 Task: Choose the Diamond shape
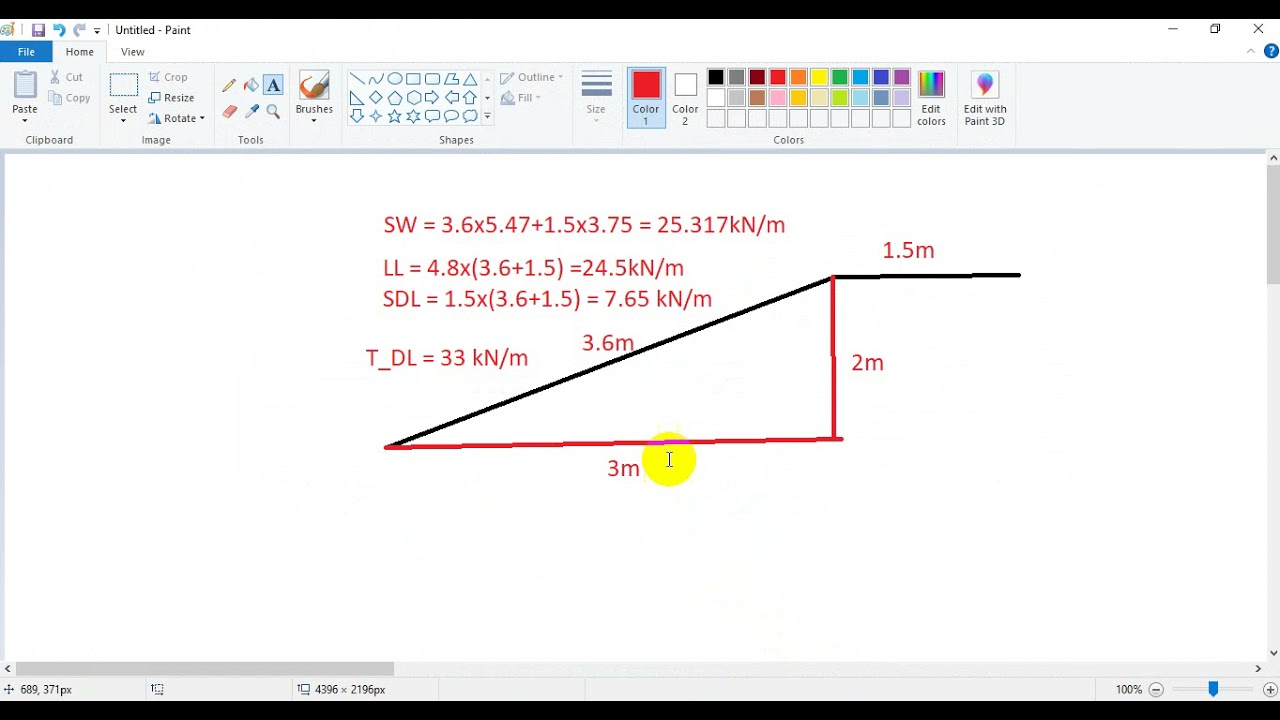pyautogui.click(x=376, y=98)
